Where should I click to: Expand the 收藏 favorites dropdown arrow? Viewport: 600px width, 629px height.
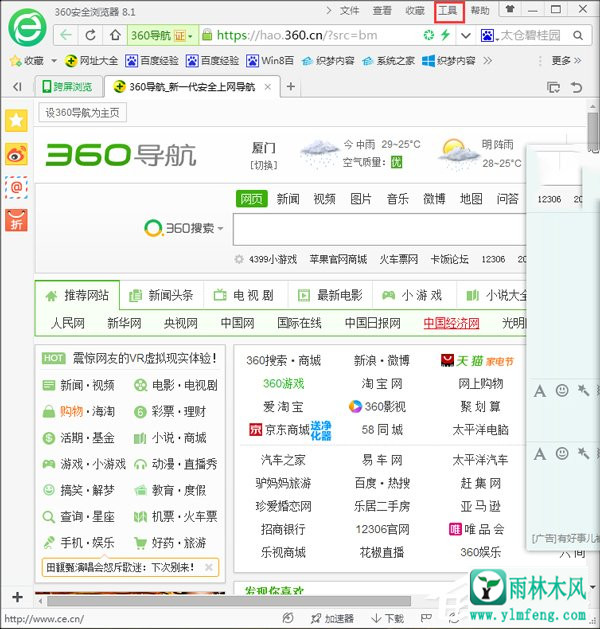tap(54, 61)
